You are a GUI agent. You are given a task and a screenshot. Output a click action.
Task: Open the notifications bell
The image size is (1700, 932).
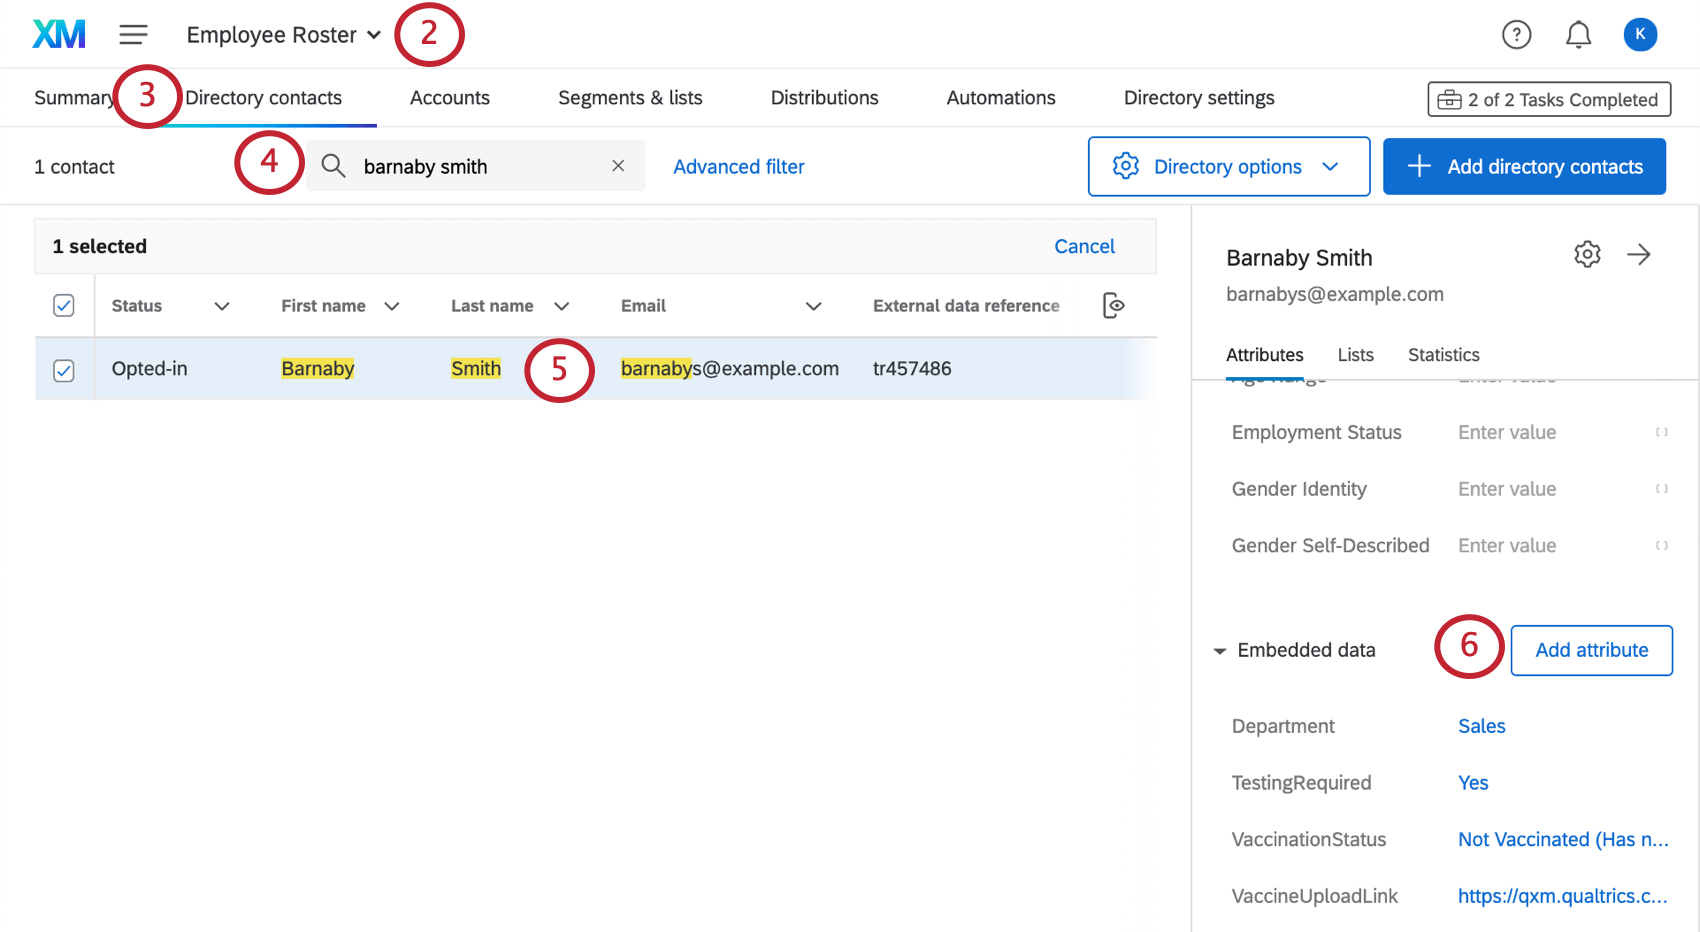click(1578, 33)
